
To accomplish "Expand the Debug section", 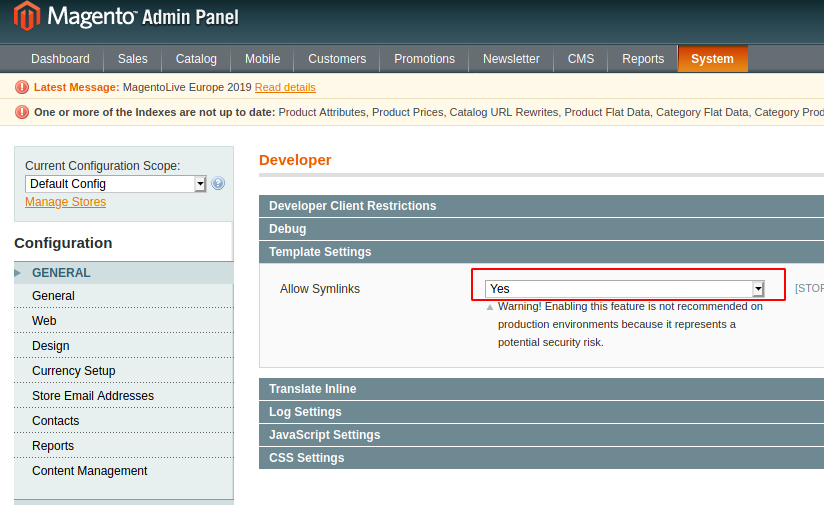I will pyautogui.click(x=541, y=229).
